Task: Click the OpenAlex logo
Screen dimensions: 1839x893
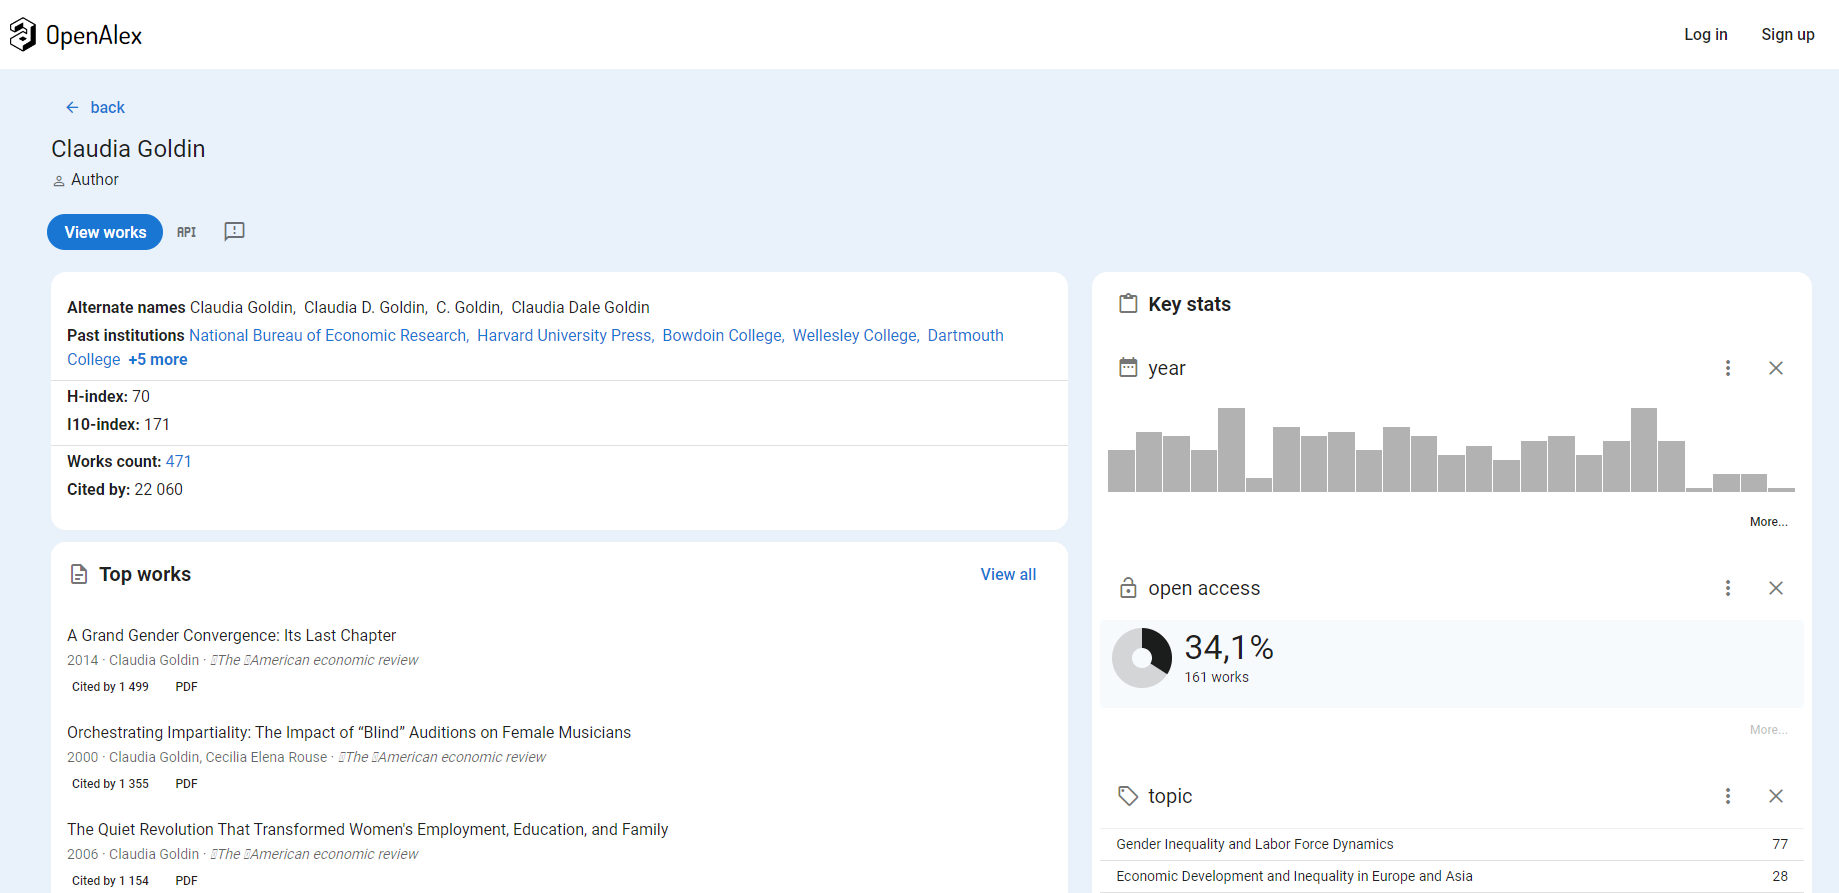Action: coord(76,35)
